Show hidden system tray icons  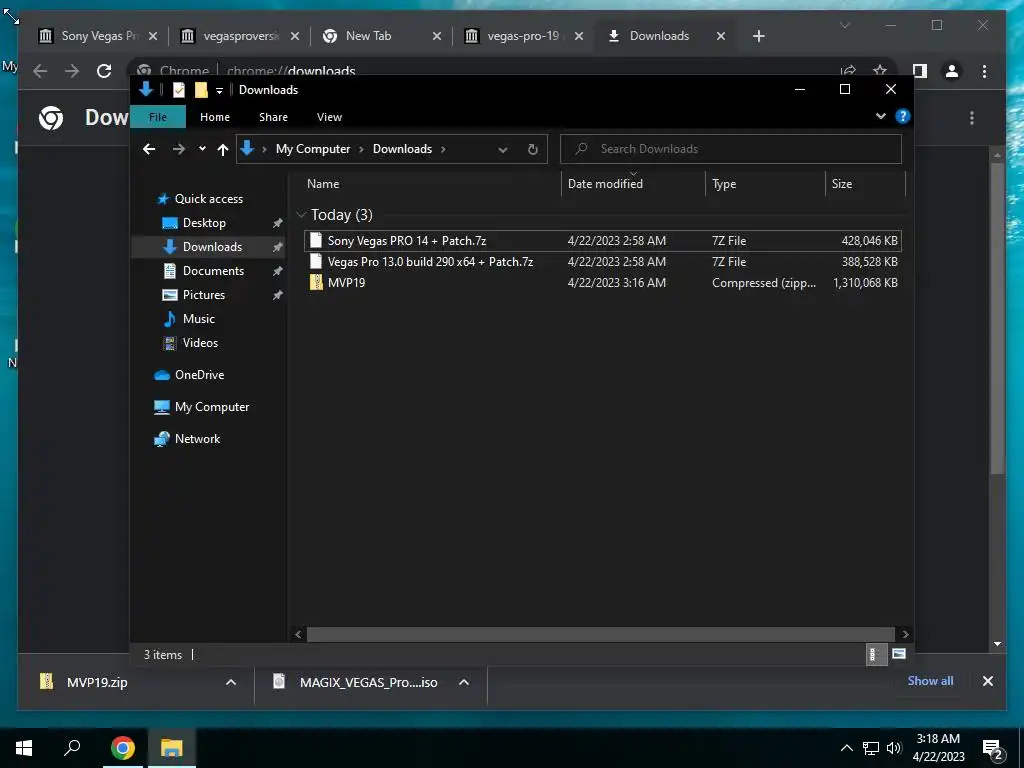pyautogui.click(x=846, y=748)
